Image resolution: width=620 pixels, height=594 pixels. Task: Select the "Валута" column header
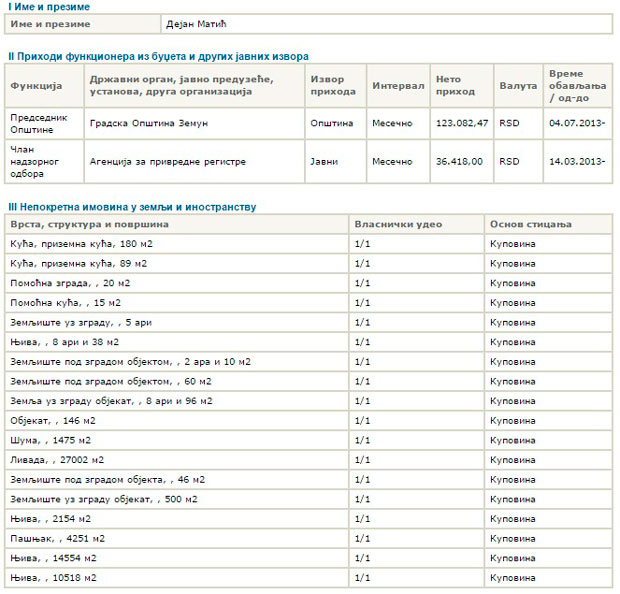pos(518,86)
